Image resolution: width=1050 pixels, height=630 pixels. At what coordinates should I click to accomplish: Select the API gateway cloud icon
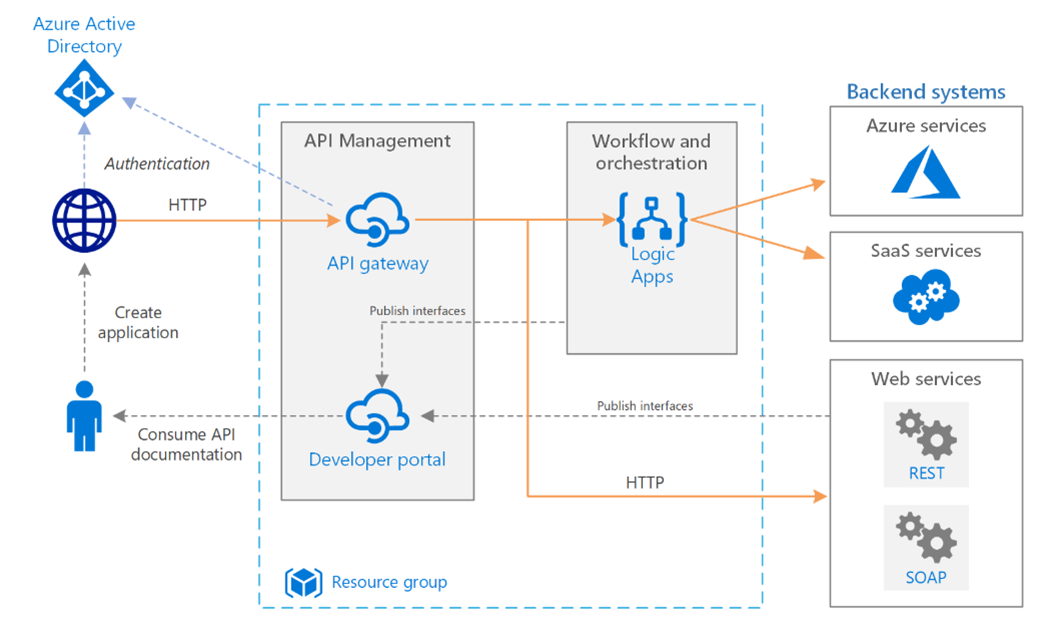coord(378,220)
